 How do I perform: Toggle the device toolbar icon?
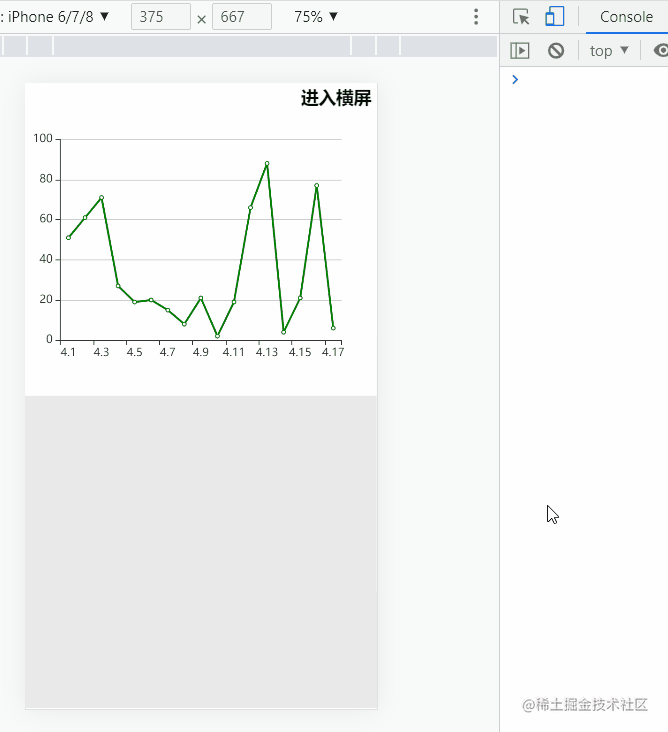tap(554, 17)
